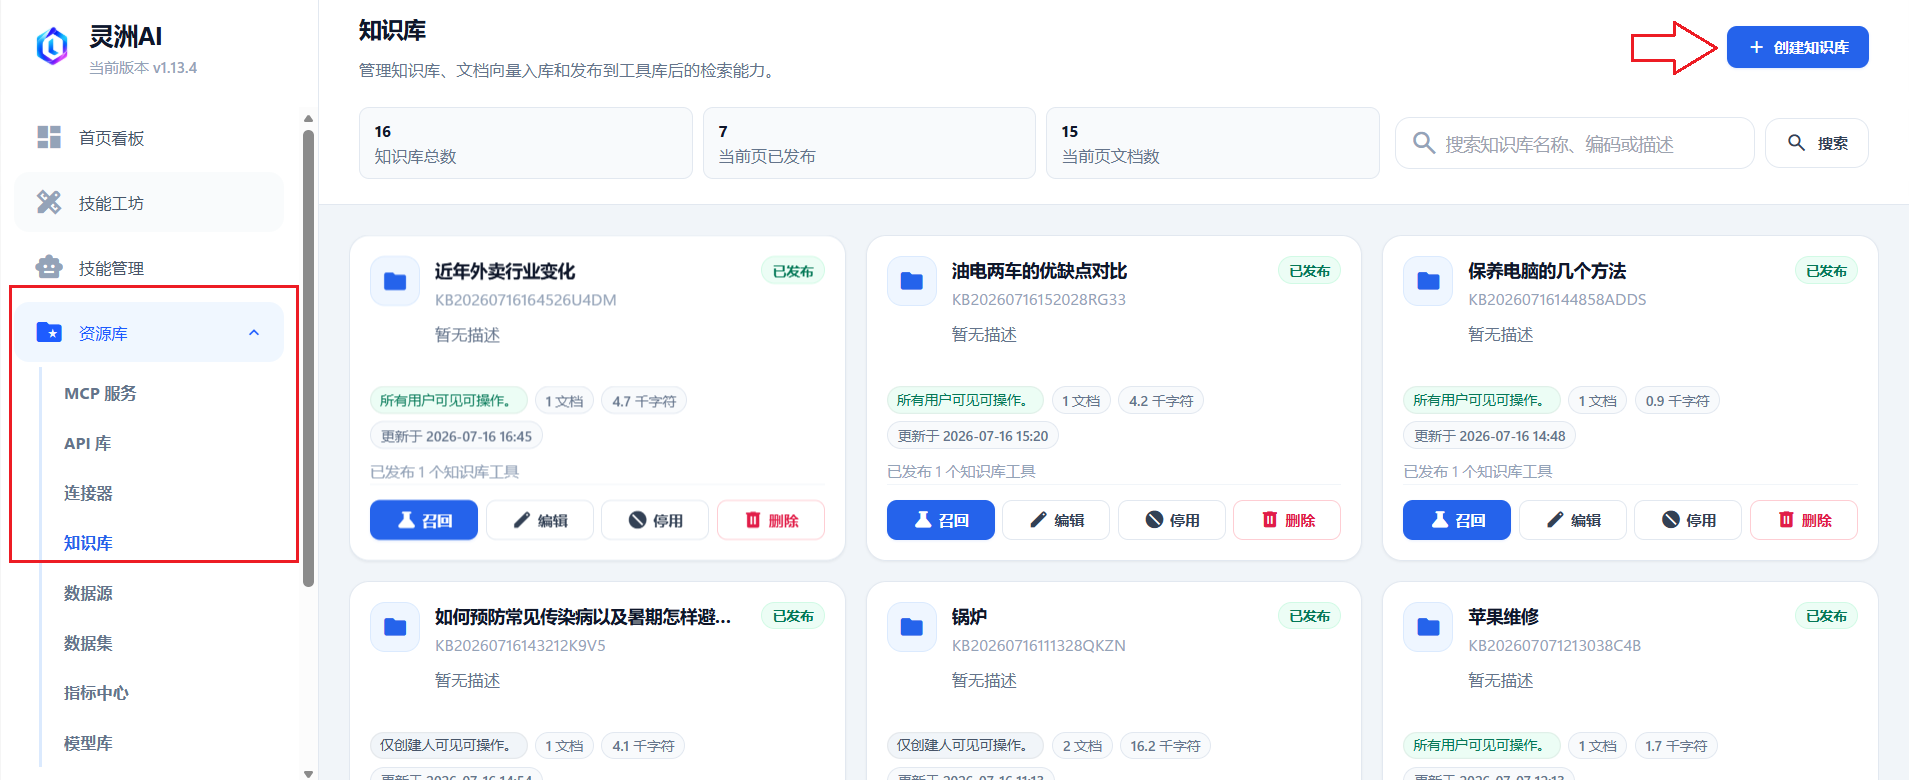Click the 资源库 starred folder icon
Image resolution: width=1909 pixels, height=780 pixels.
click(49, 332)
